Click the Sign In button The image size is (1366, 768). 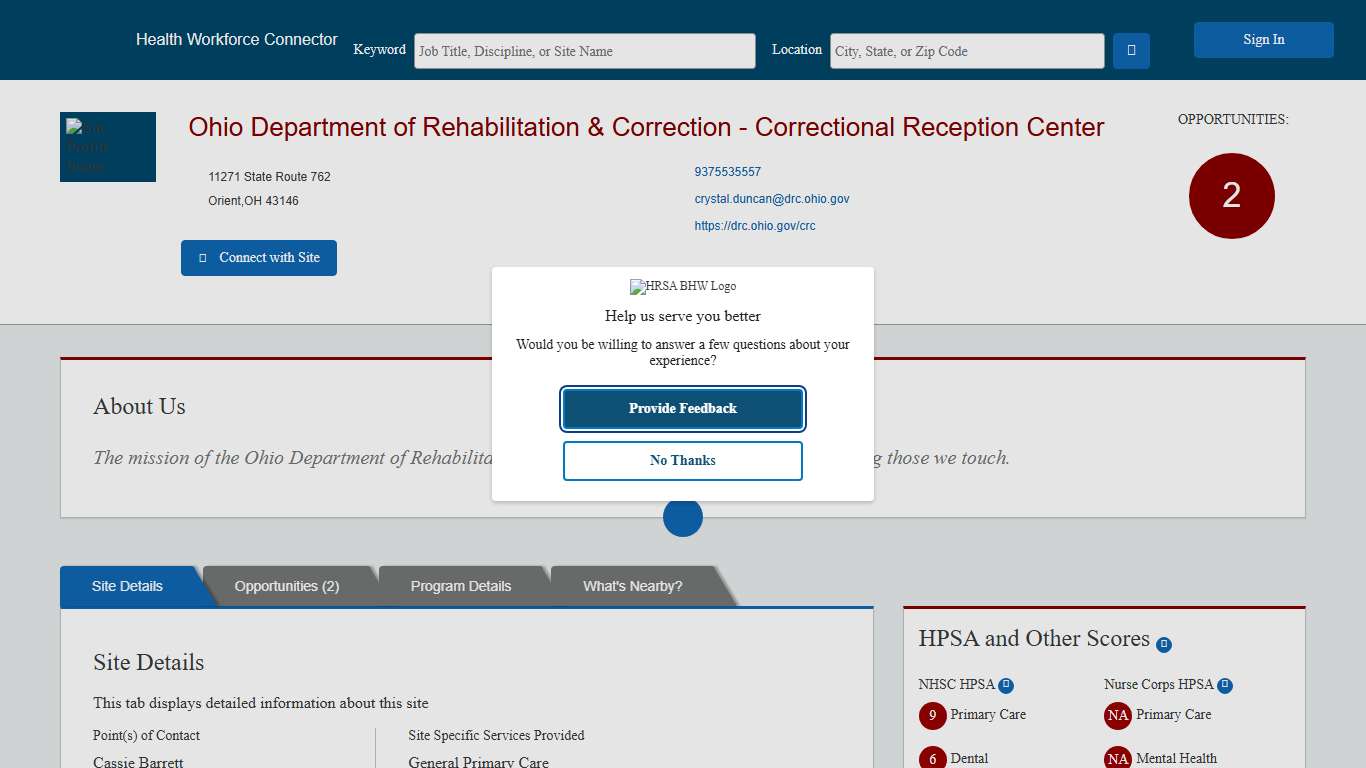tap(1263, 39)
